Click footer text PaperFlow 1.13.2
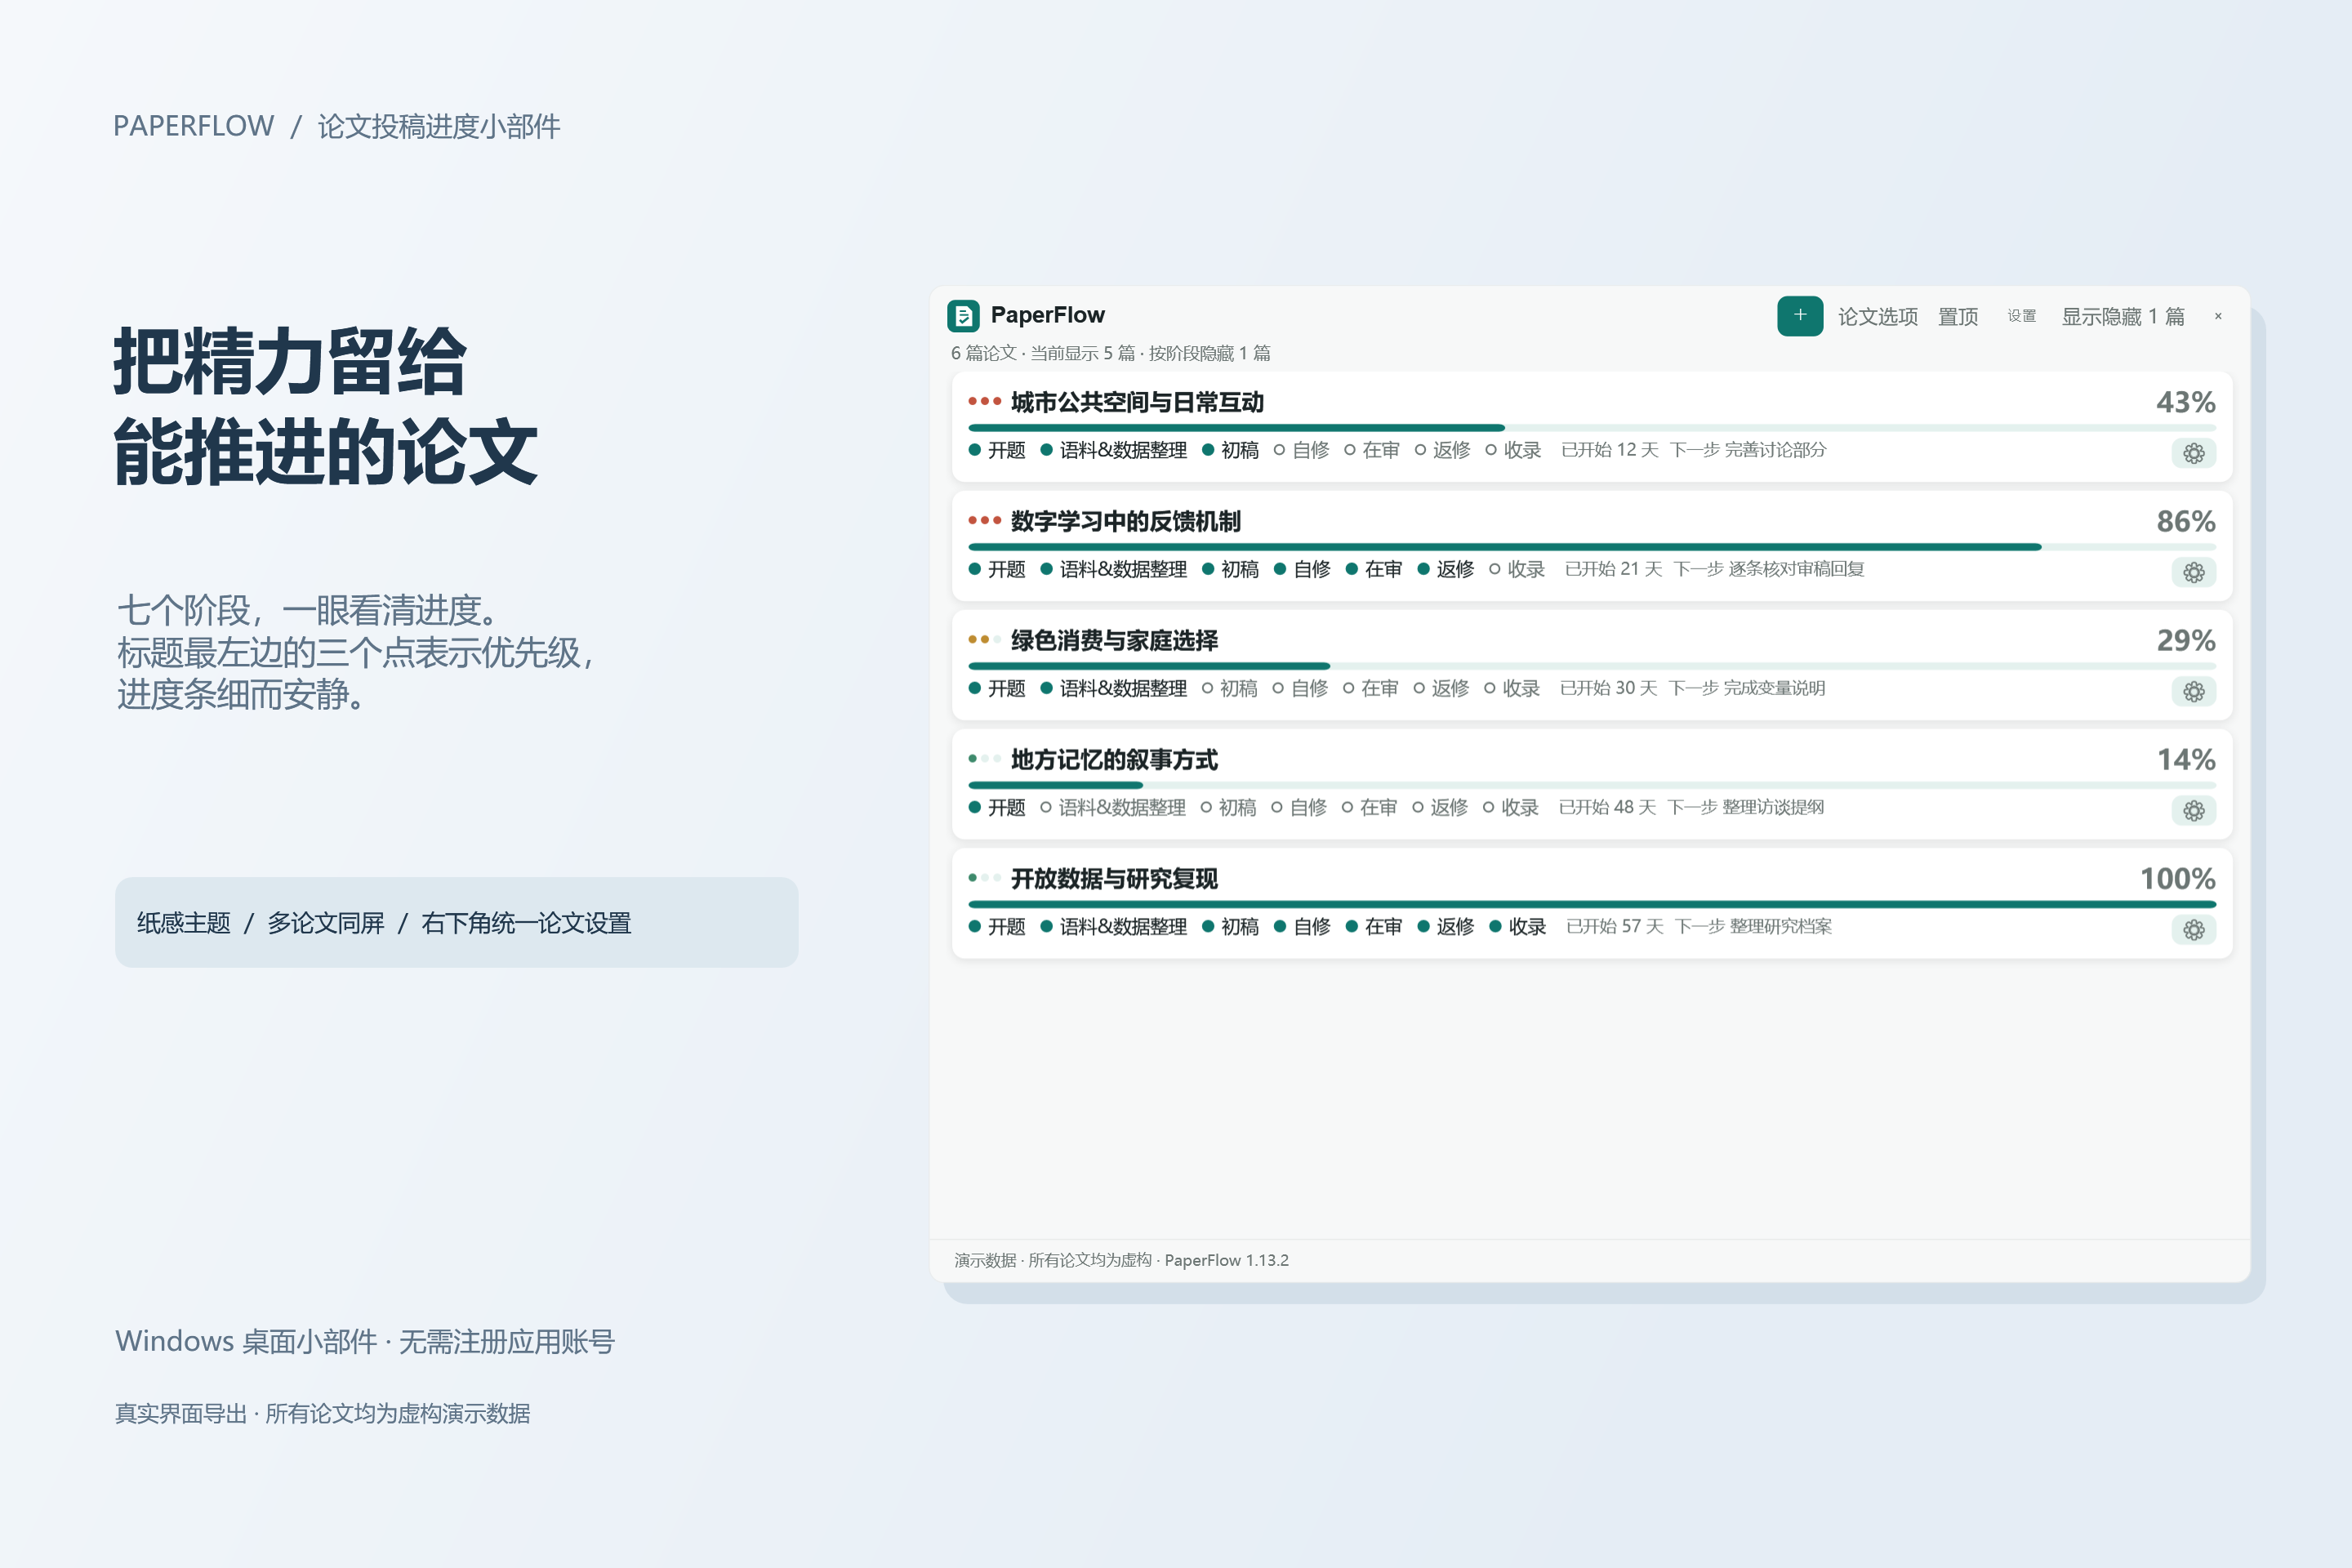 click(1227, 1260)
